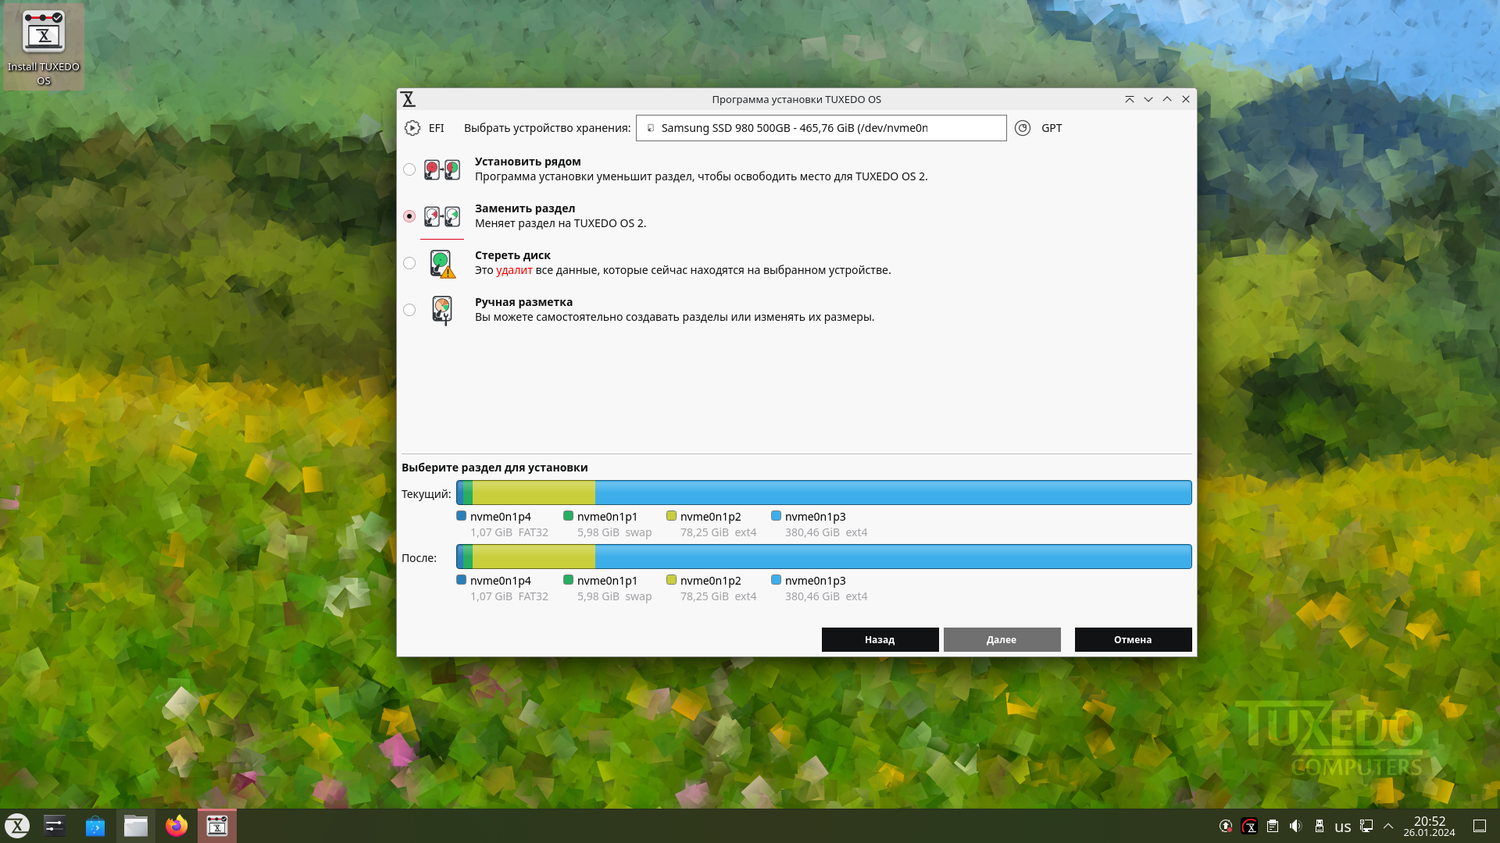Viewport: 1500px width, 843px height.
Task: Open the storage device dropdown
Action: point(821,128)
